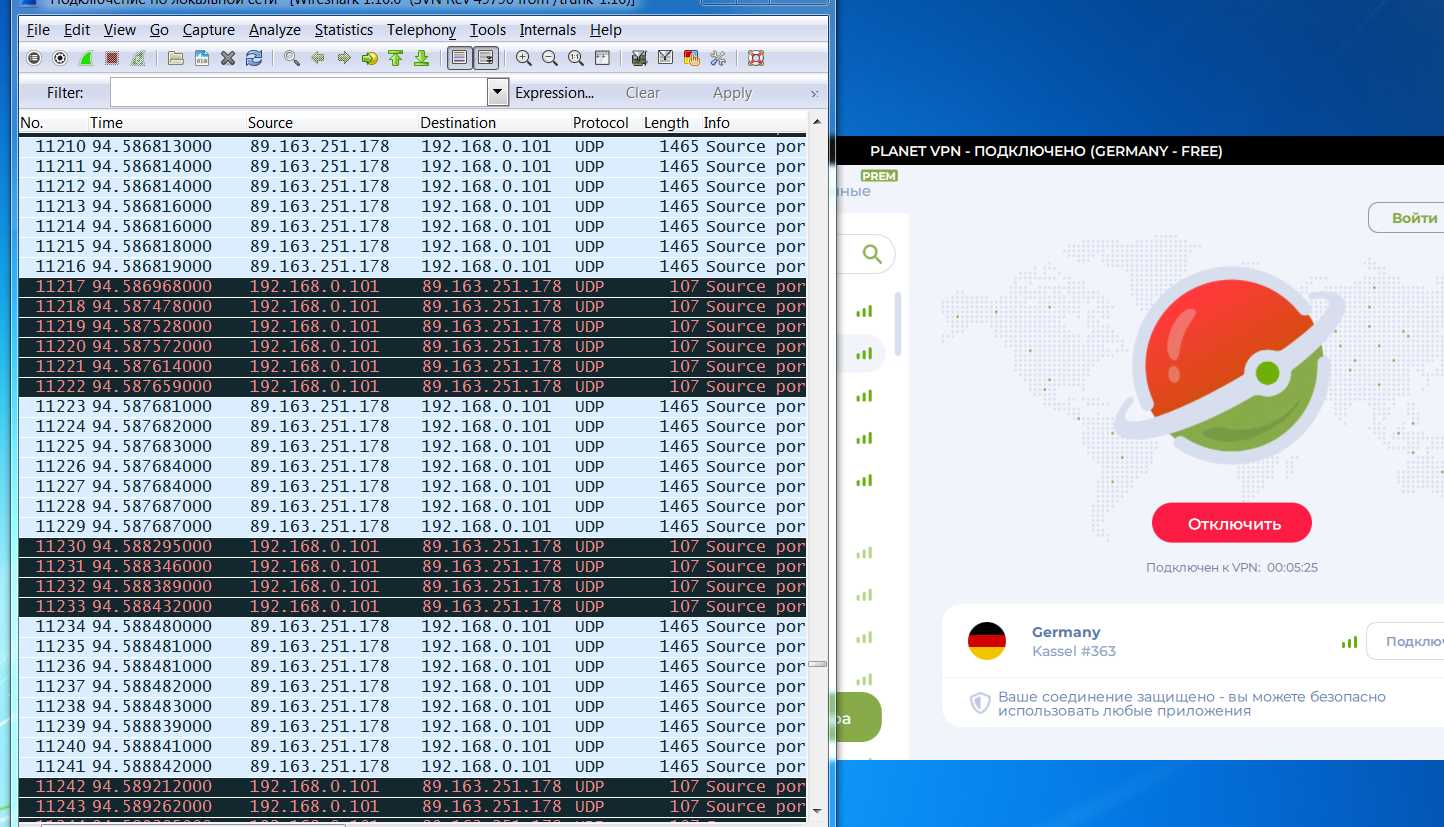1444x827 pixels.
Task: Open the capture interfaces list icon
Action: (x=33, y=58)
